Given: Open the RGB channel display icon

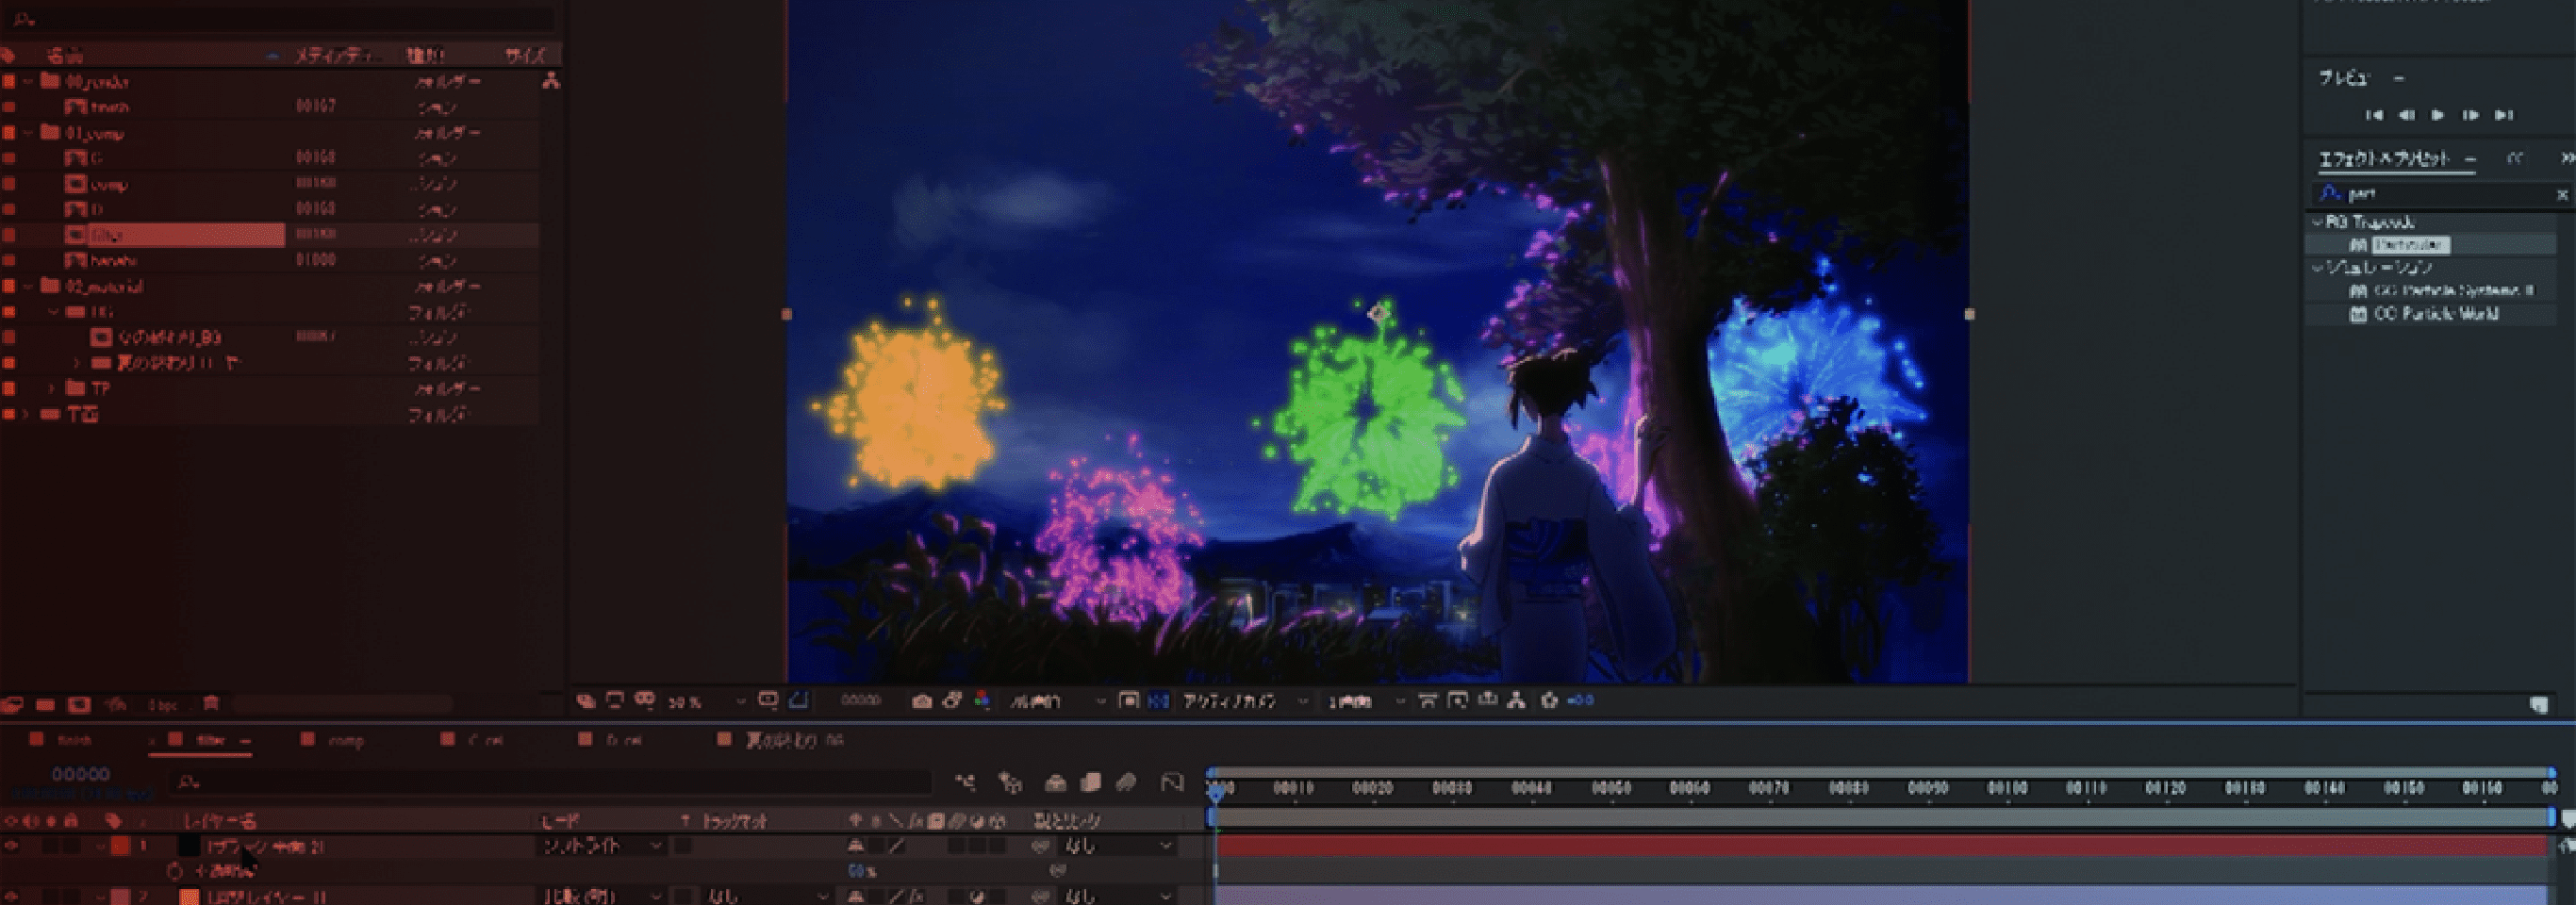Looking at the screenshot, I should coord(982,701).
